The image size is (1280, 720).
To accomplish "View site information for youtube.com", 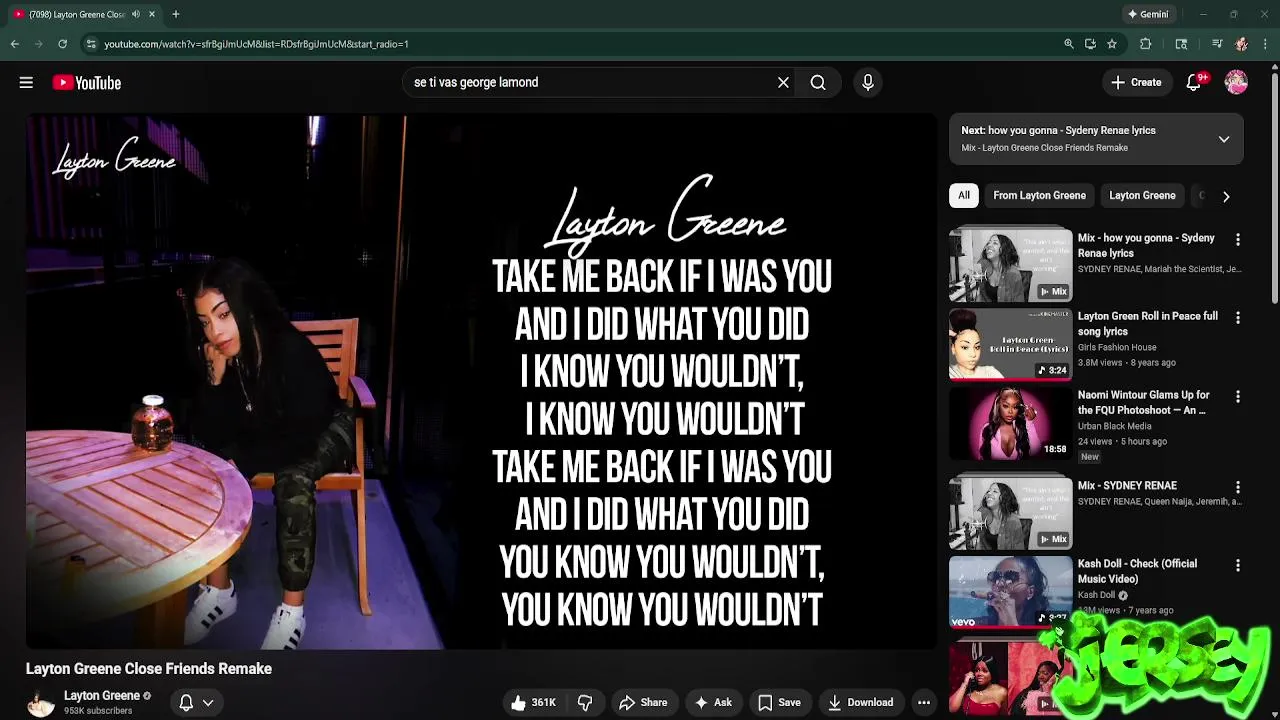I will [91, 44].
